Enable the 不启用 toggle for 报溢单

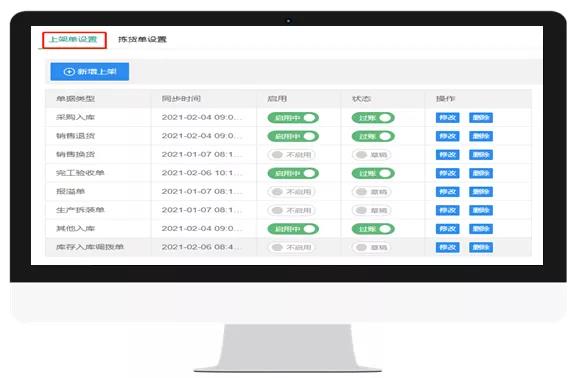pos(291,192)
